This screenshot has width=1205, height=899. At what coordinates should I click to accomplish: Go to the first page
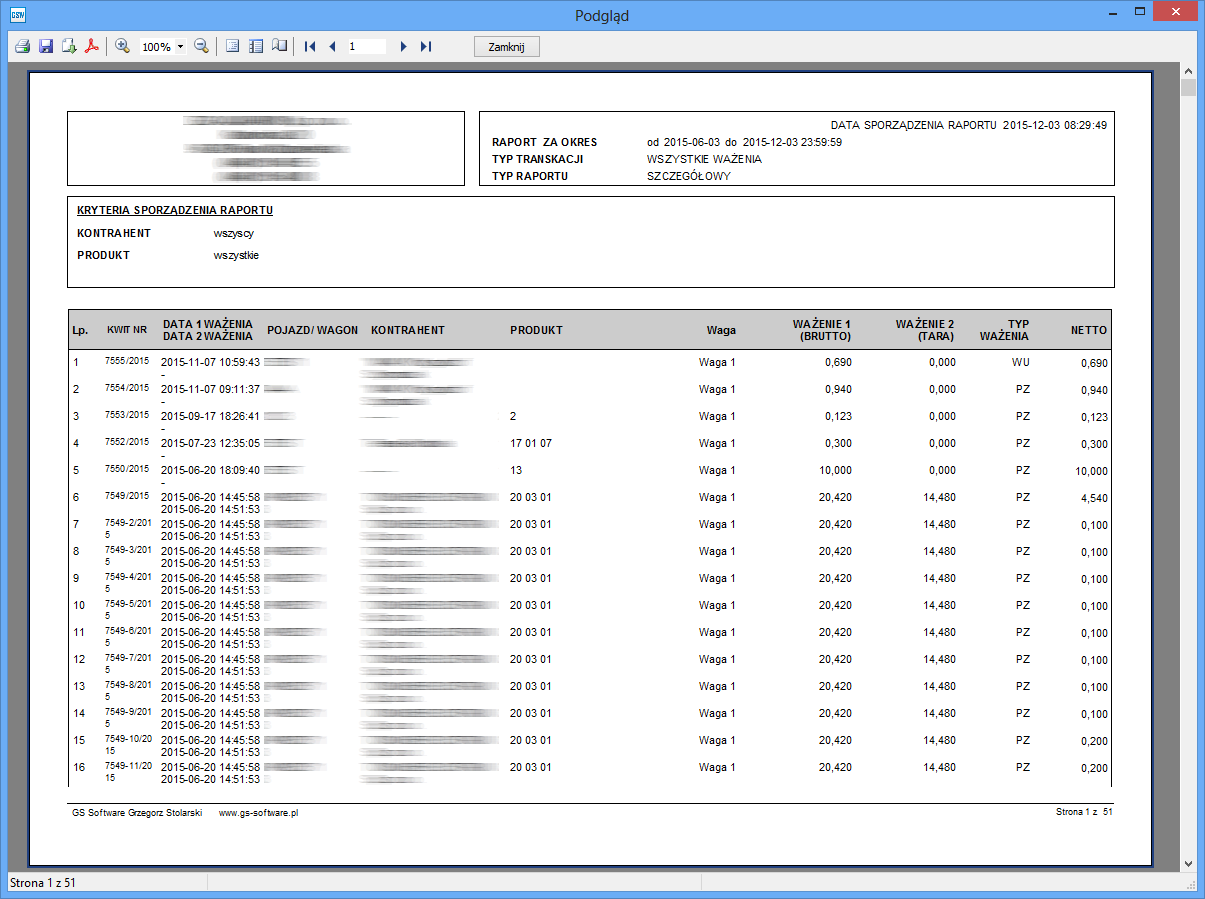click(x=310, y=46)
